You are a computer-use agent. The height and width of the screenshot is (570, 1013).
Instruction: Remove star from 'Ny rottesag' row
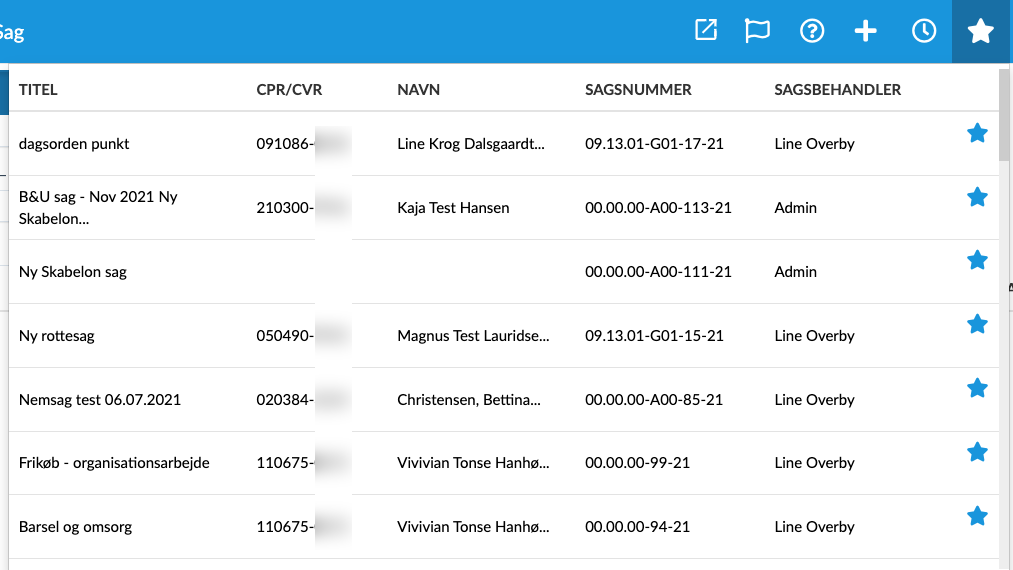[x=977, y=324]
